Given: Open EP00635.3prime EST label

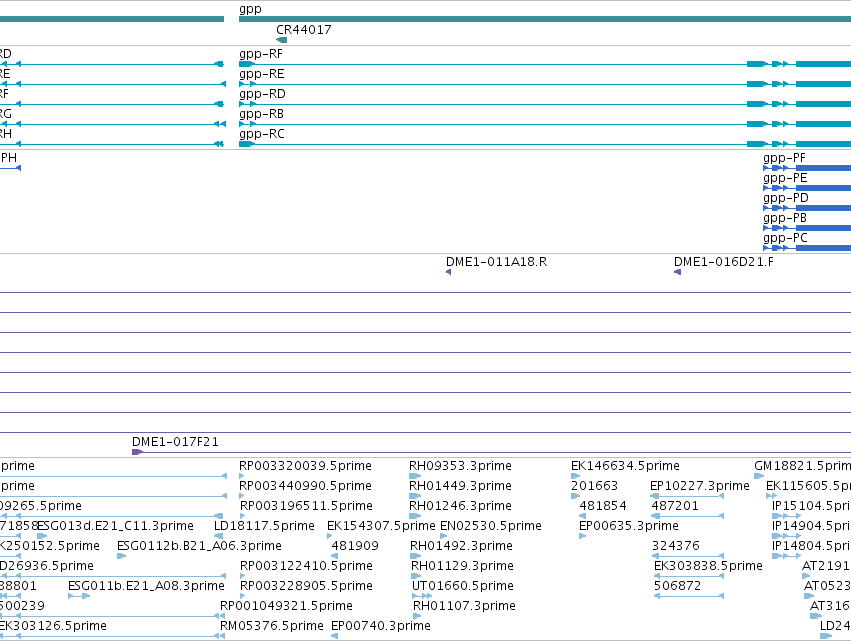Looking at the screenshot, I should (x=628, y=526).
